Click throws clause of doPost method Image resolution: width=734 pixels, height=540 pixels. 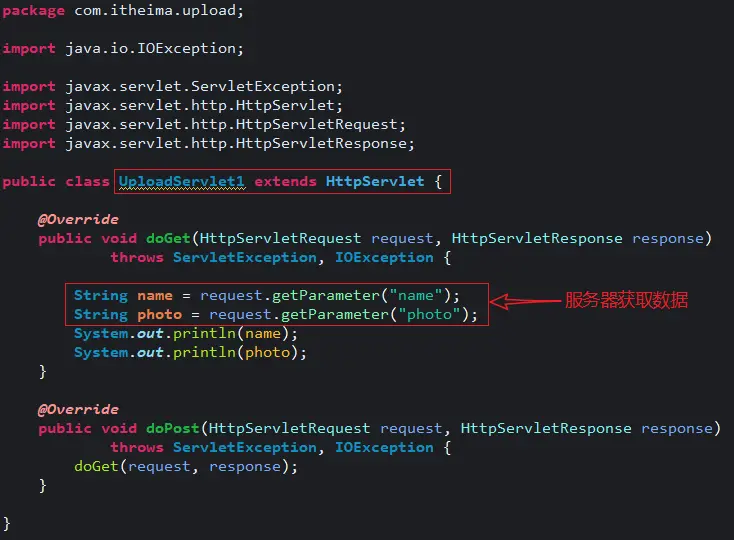click(x=280, y=447)
